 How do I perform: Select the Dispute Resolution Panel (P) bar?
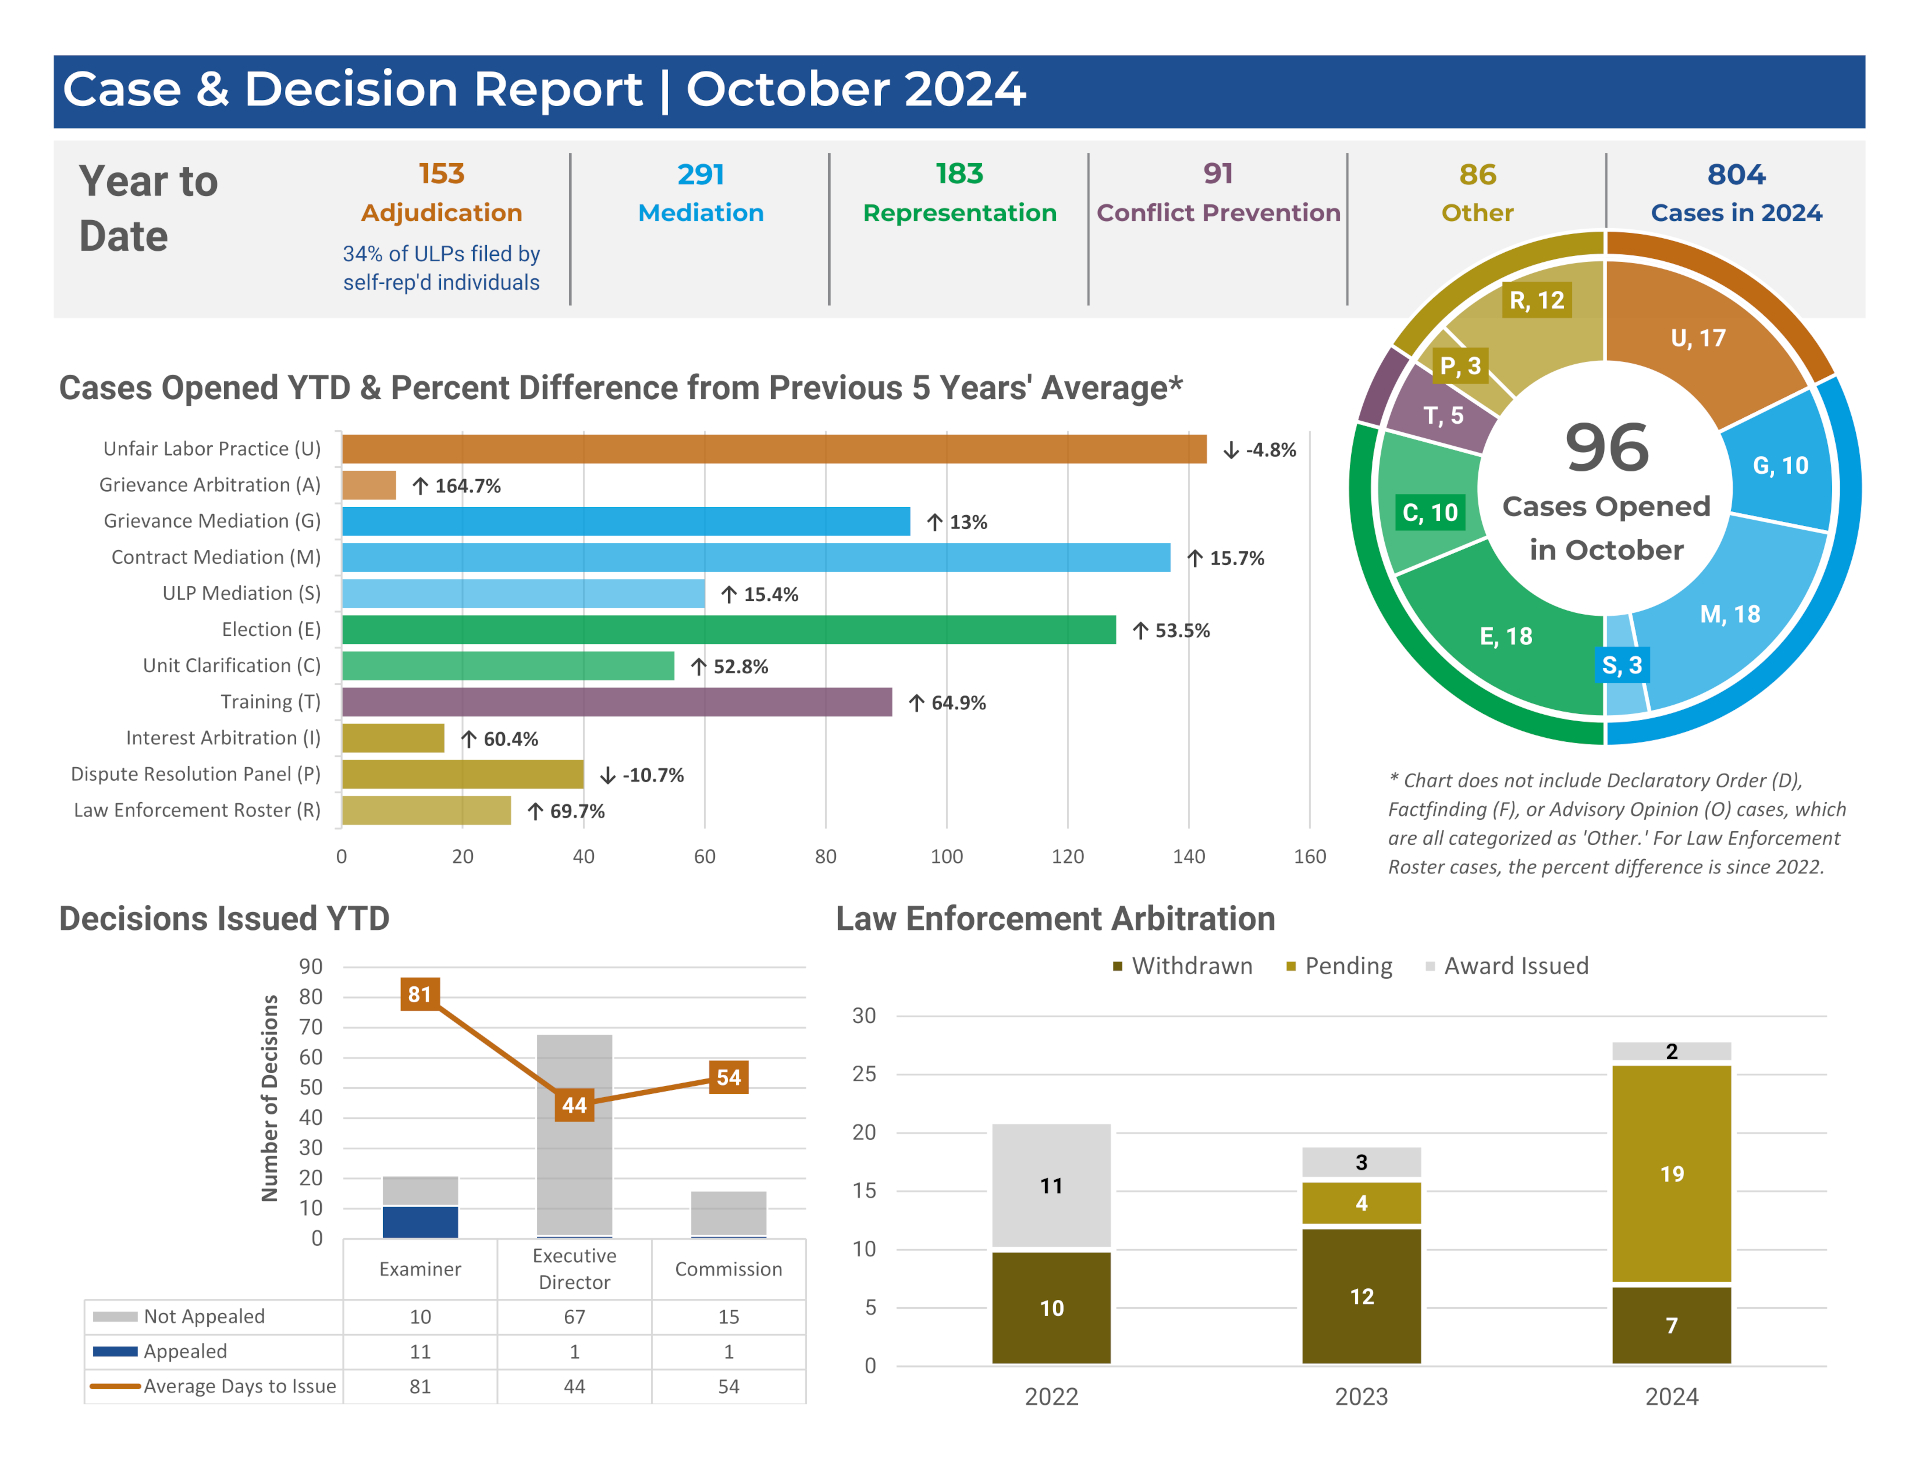coord(463,774)
